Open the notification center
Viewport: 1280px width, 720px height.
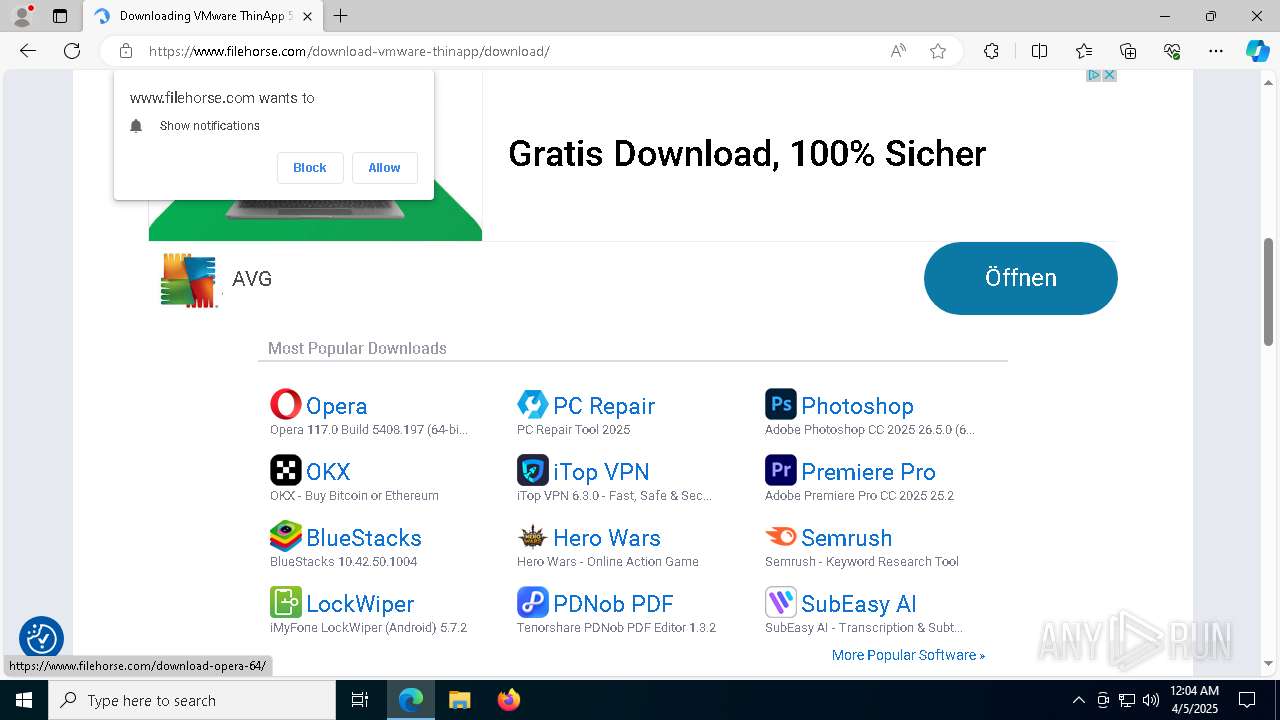(x=1247, y=700)
